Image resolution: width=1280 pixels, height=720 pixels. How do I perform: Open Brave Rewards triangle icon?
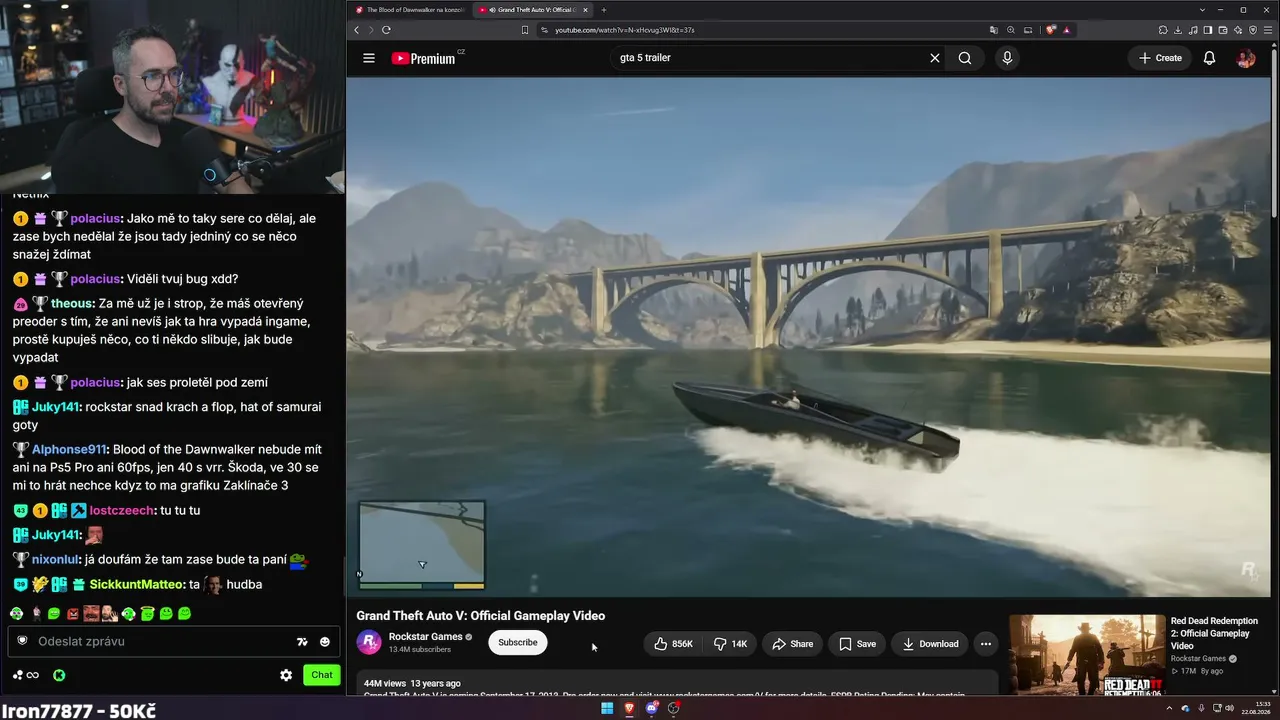[1067, 30]
